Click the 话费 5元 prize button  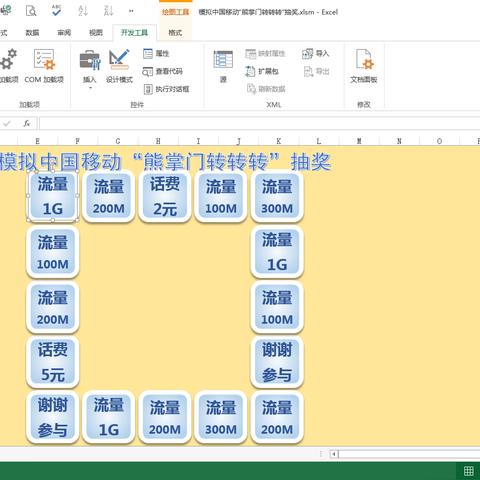53,362
